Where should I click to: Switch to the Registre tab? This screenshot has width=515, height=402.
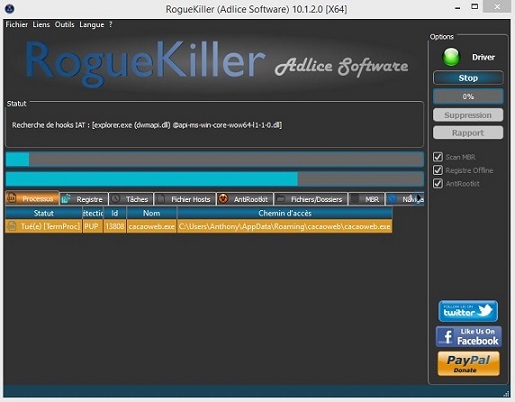tap(84, 199)
